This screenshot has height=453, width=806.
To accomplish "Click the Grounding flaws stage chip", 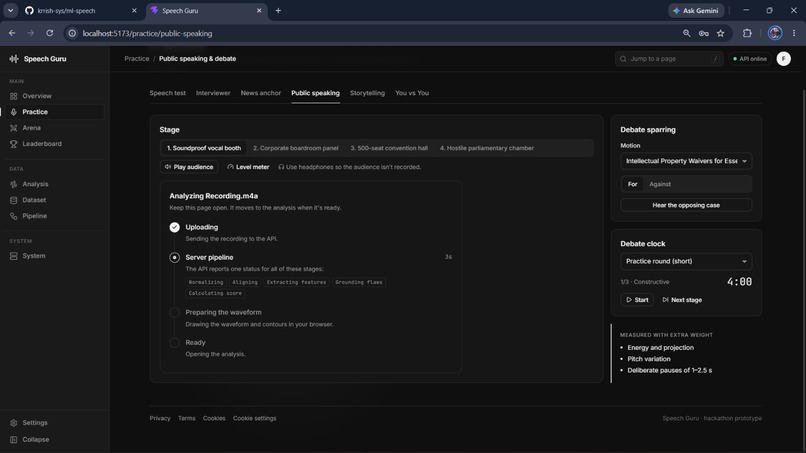I will point(359,282).
